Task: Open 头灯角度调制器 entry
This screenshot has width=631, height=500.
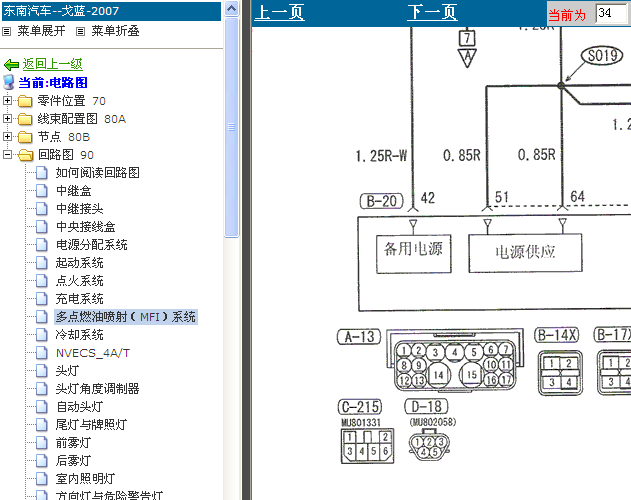Action: (x=98, y=389)
